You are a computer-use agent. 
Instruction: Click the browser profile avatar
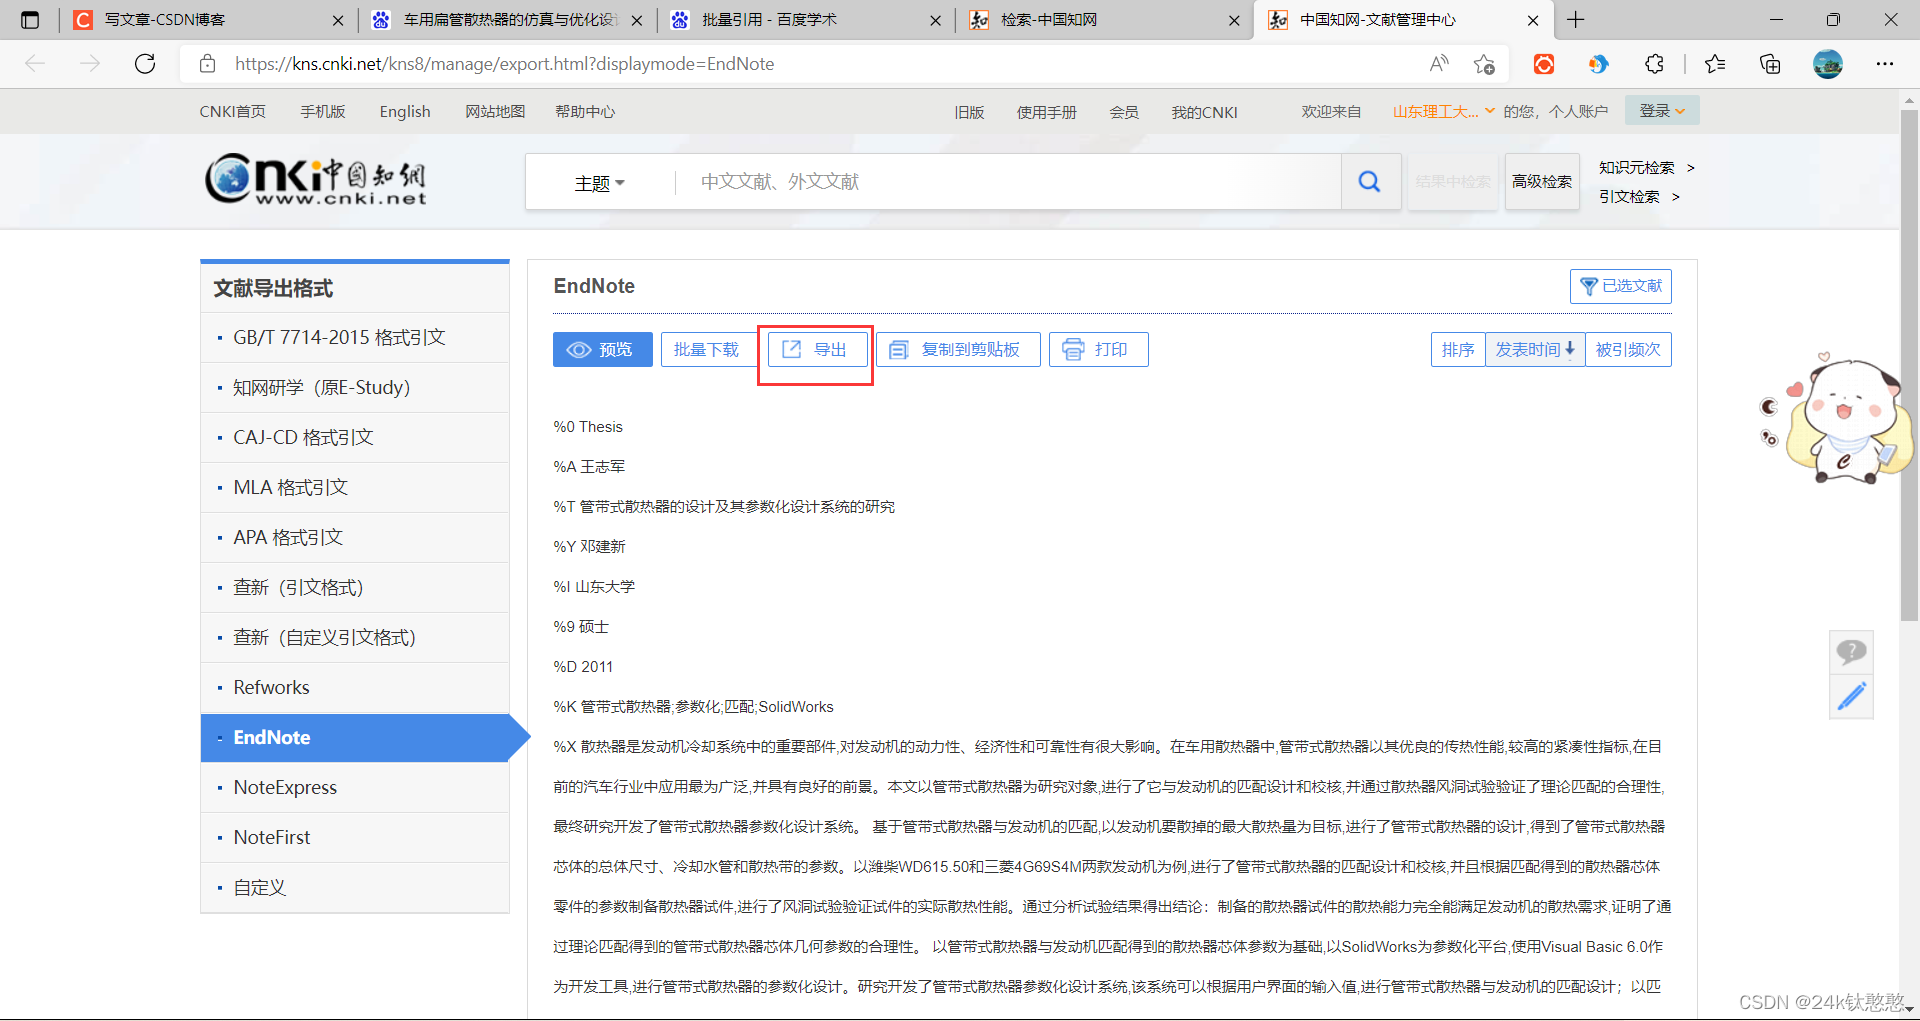click(x=1828, y=64)
